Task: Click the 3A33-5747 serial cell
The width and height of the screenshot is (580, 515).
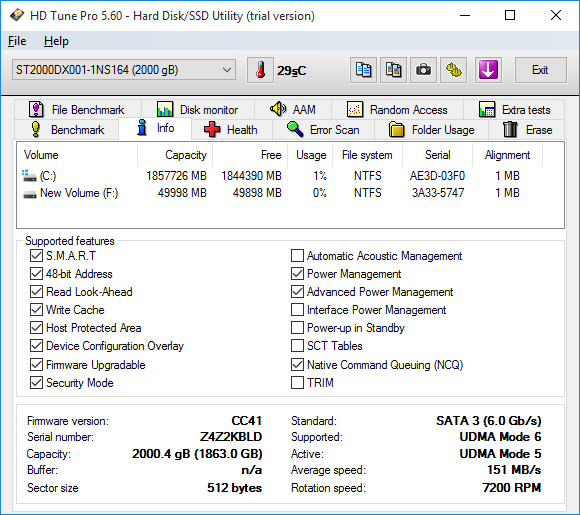Action: [438, 193]
